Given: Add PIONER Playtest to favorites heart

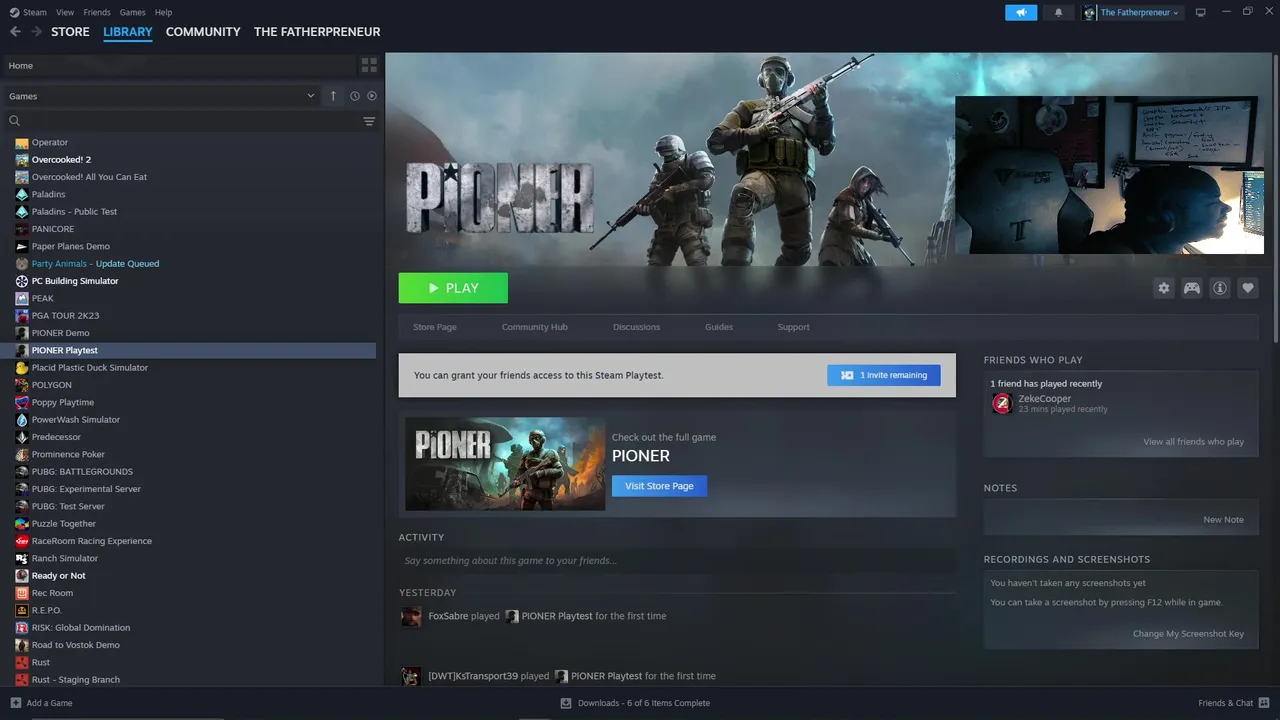Looking at the screenshot, I should (1248, 288).
